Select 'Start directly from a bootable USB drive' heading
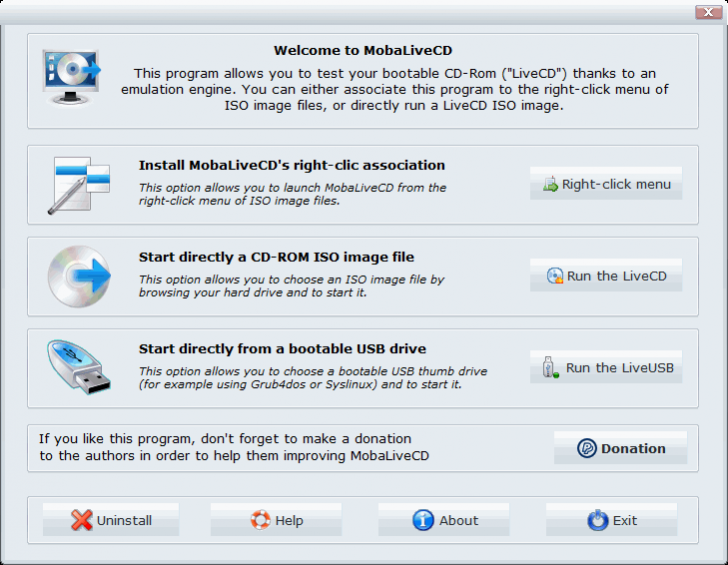The height and width of the screenshot is (565, 728). [x=282, y=349]
